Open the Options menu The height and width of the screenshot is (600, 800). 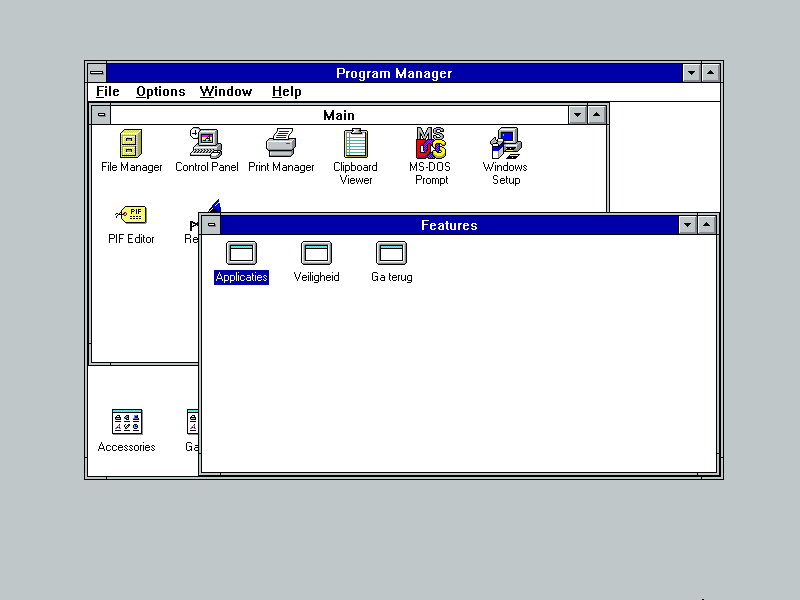click(160, 92)
